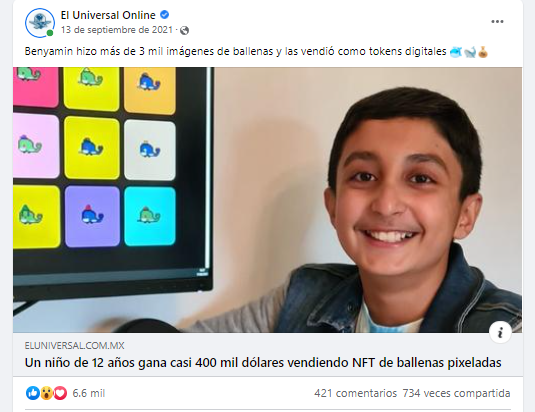Click the Wow reaction emoji icon

click(x=46, y=393)
